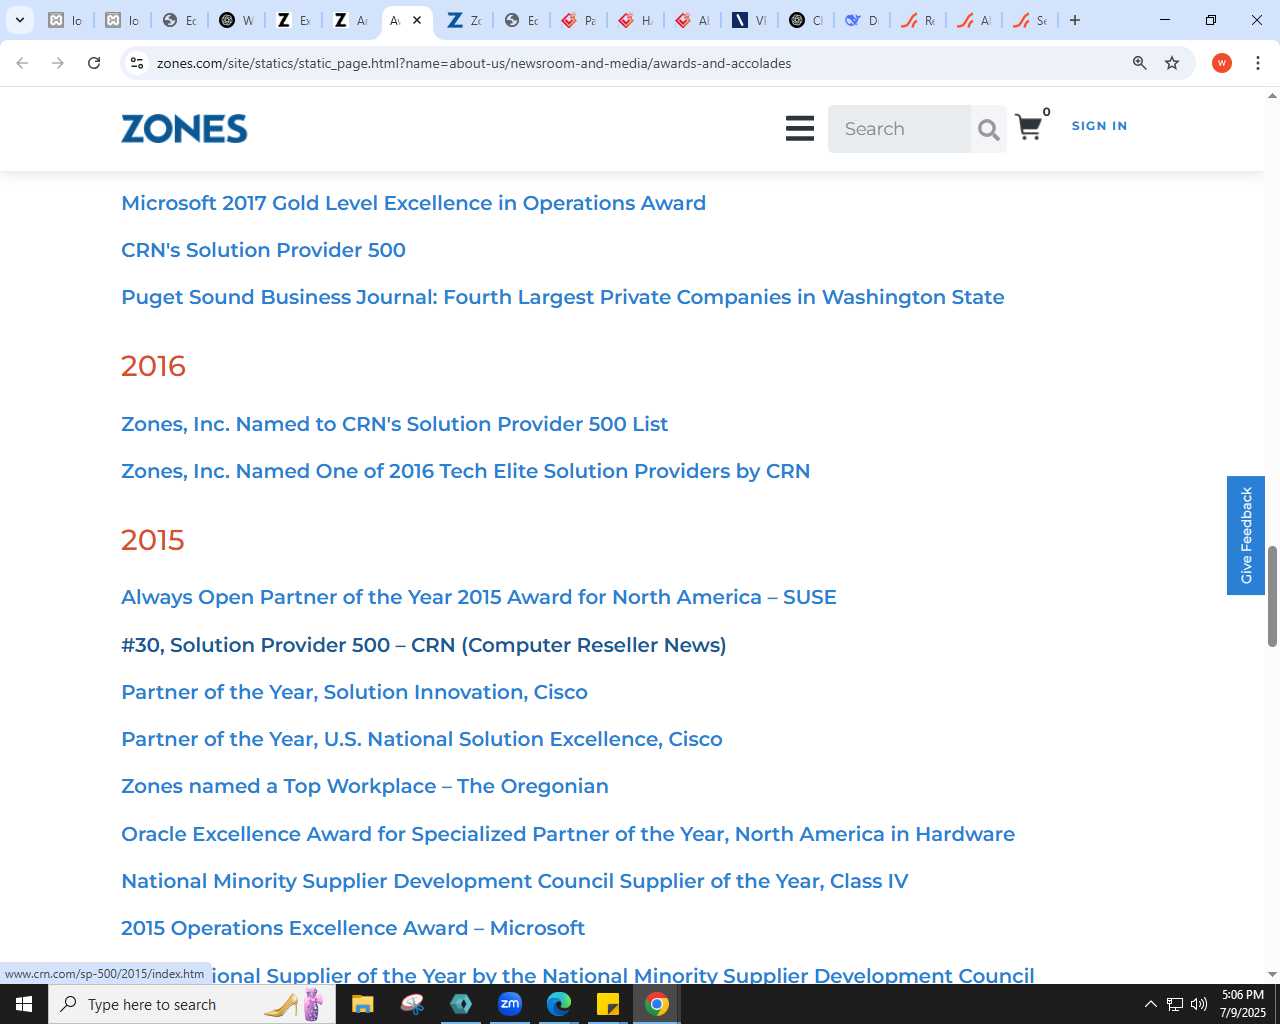Viewport: 1280px width, 1024px height.
Task: Open a new tab with the plus icon
Action: coord(1075,20)
